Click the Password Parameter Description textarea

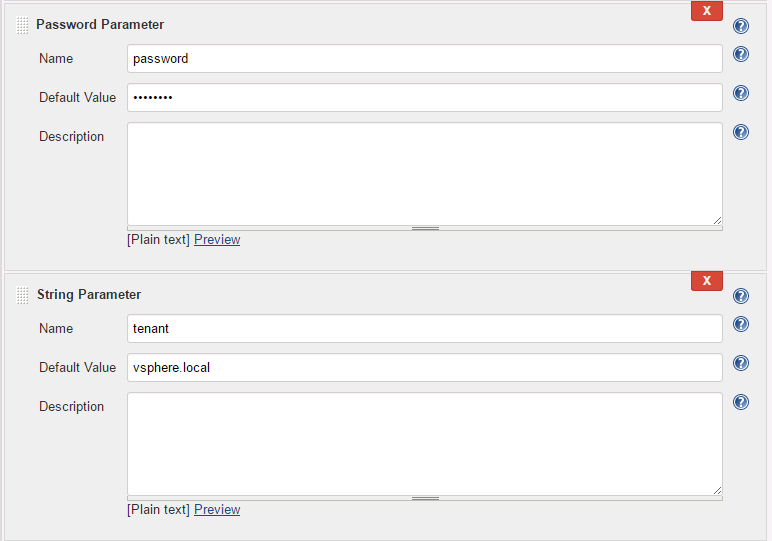[x=424, y=174]
